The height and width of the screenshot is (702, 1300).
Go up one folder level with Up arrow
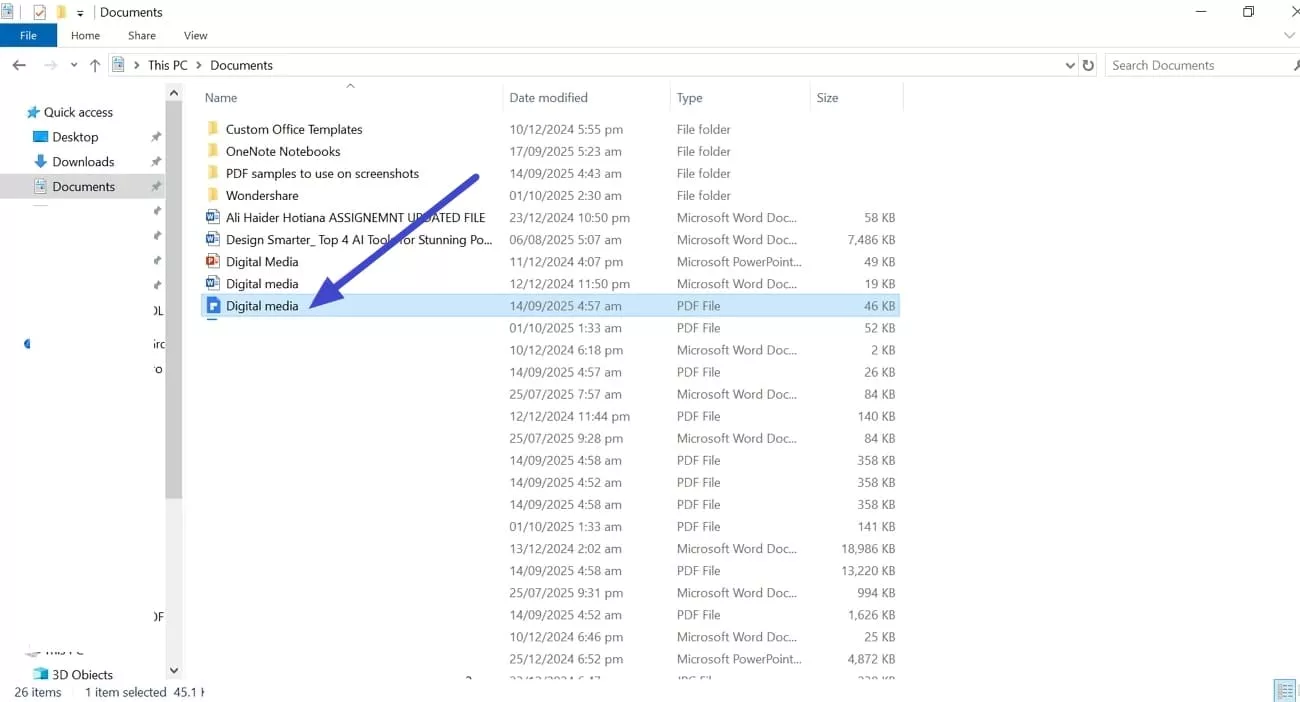(95, 65)
